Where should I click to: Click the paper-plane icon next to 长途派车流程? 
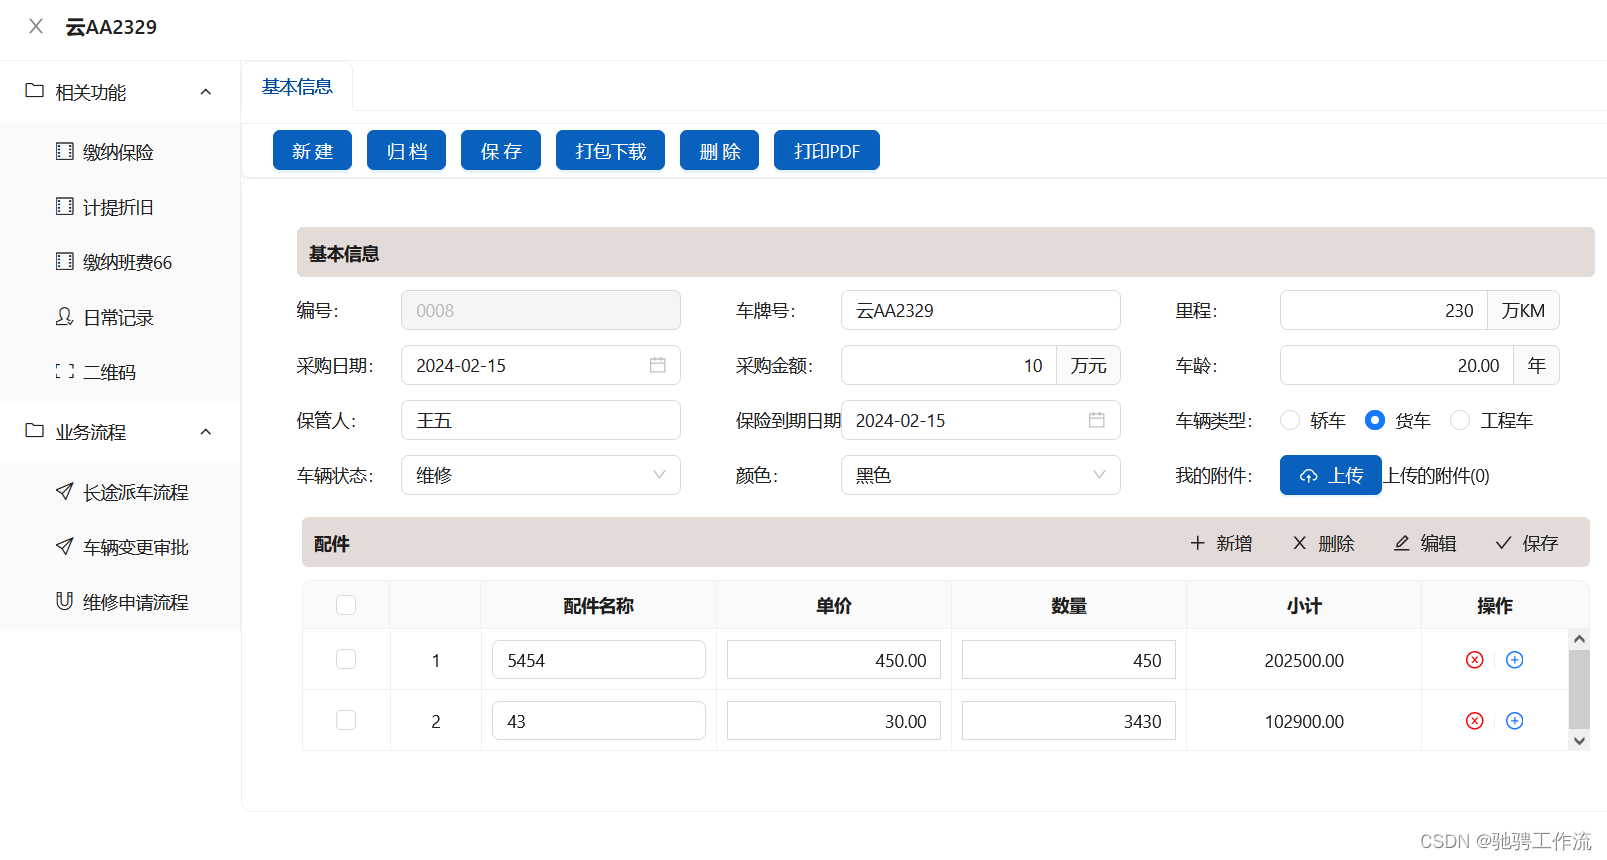64,491
